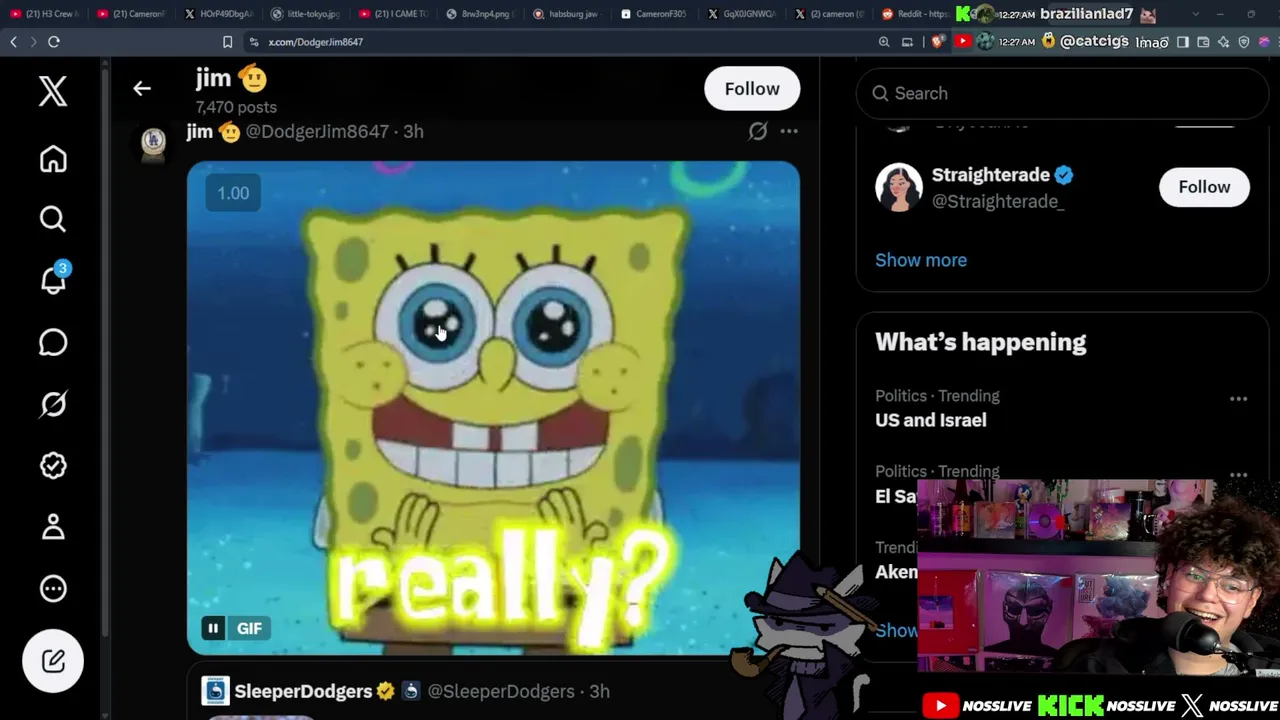This screenshot has width=1280, height=720.
Task: Open the Straighterade display name
Action: tap(991, 175)
